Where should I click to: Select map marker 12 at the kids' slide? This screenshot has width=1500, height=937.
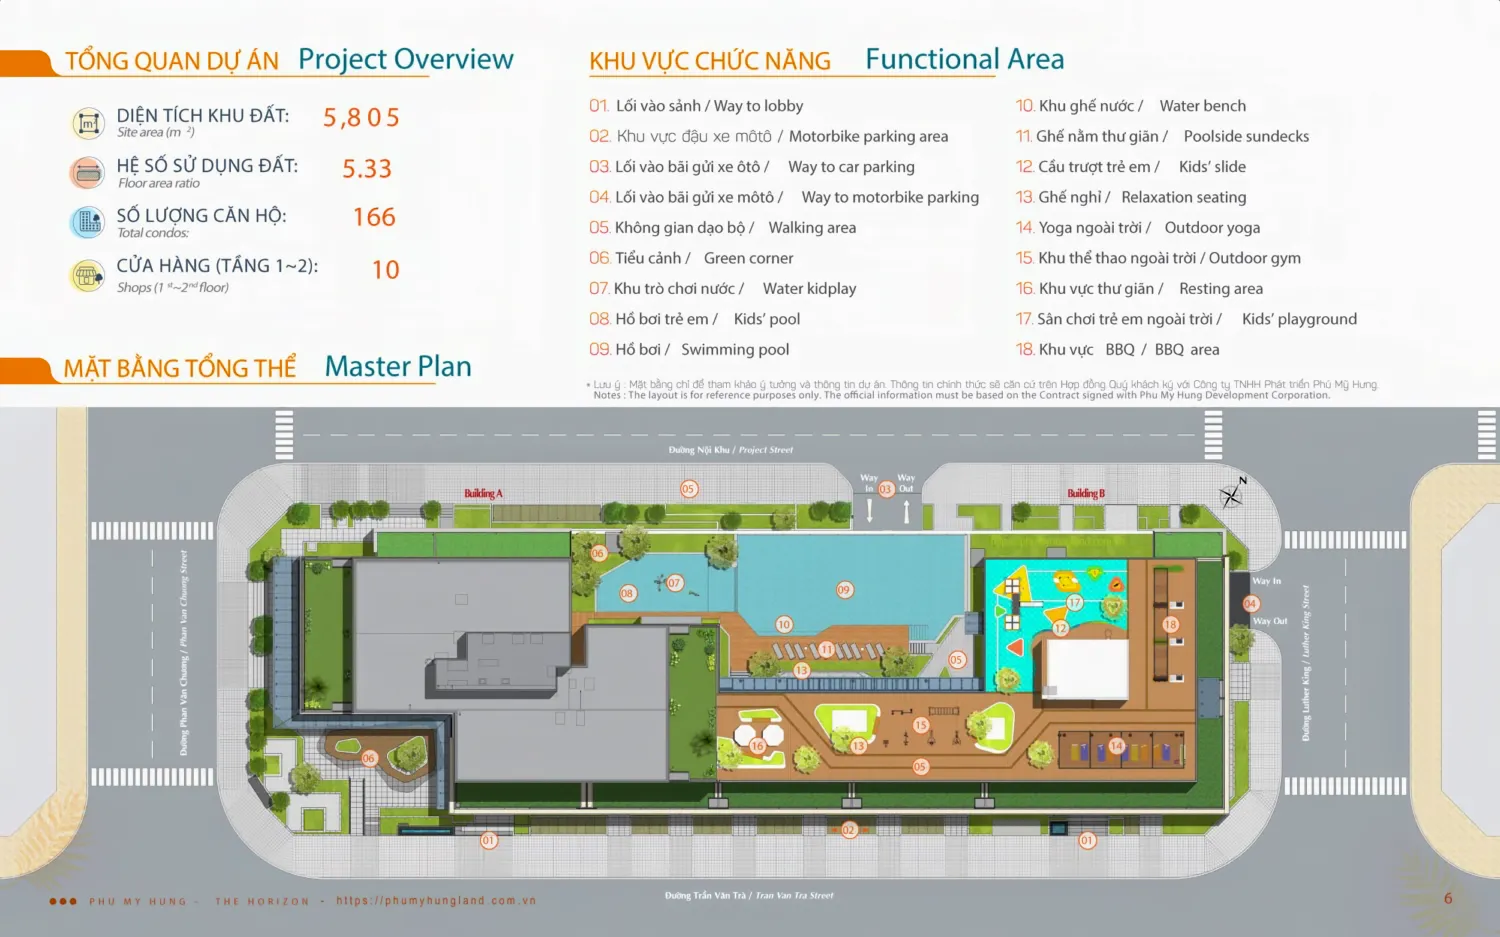(x=1060, y=628)
